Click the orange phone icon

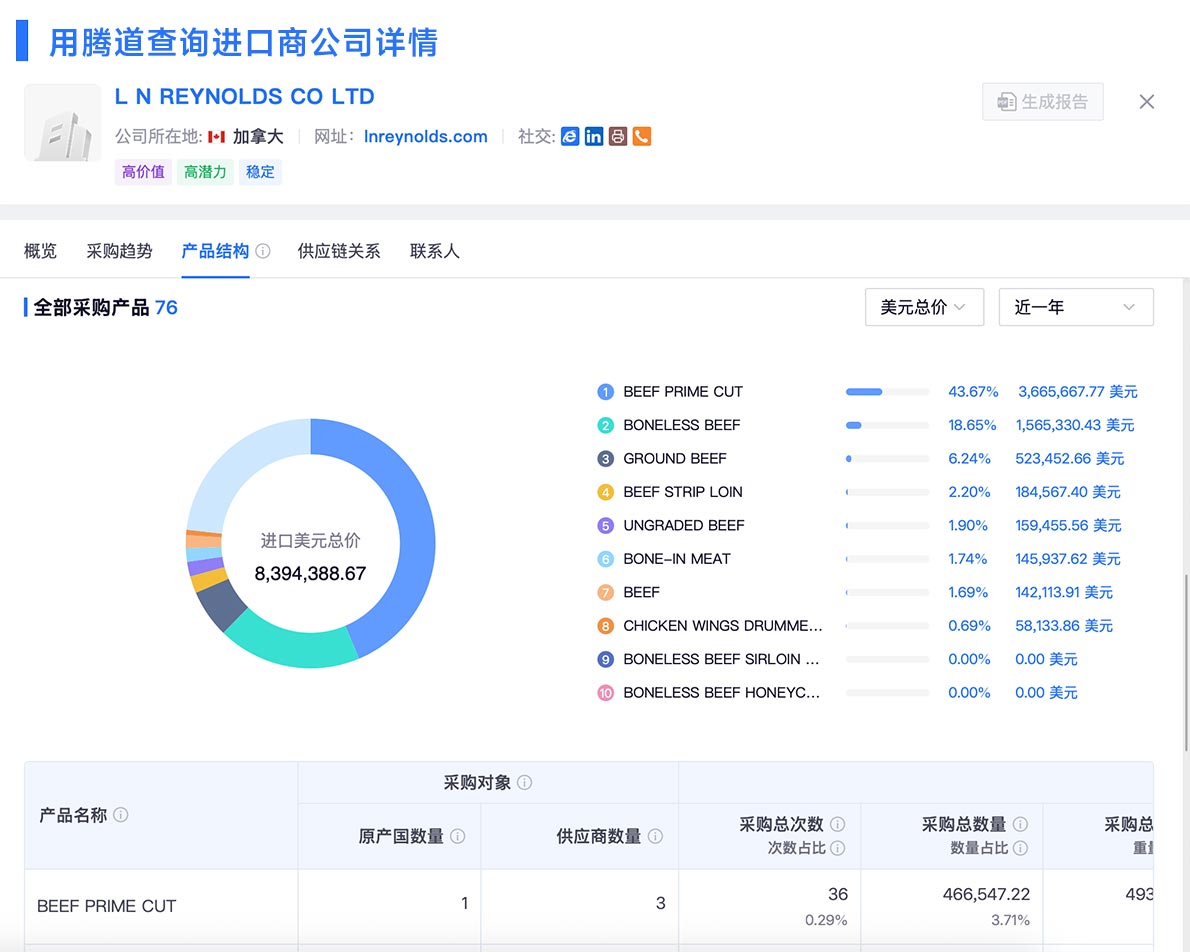coord(641,137)
